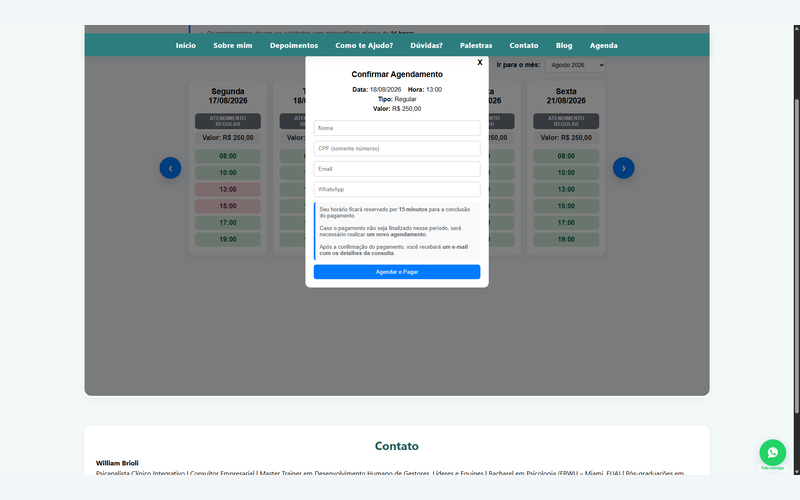Viewport: 800px width, 500px height.
Task: Select Segunda 19:00 time slot
Action: pos(228,239)
